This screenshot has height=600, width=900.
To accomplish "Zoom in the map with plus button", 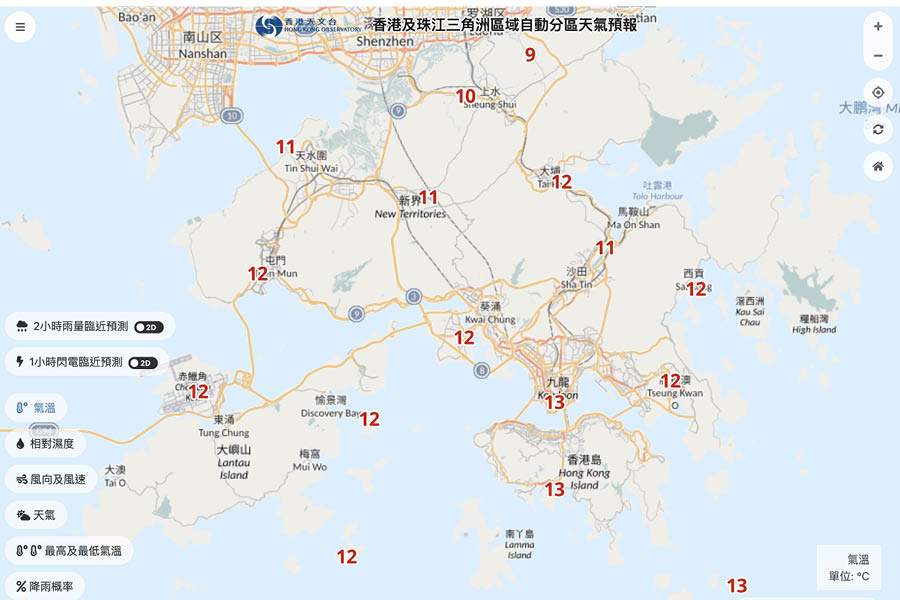I will (x=878, y=27).
